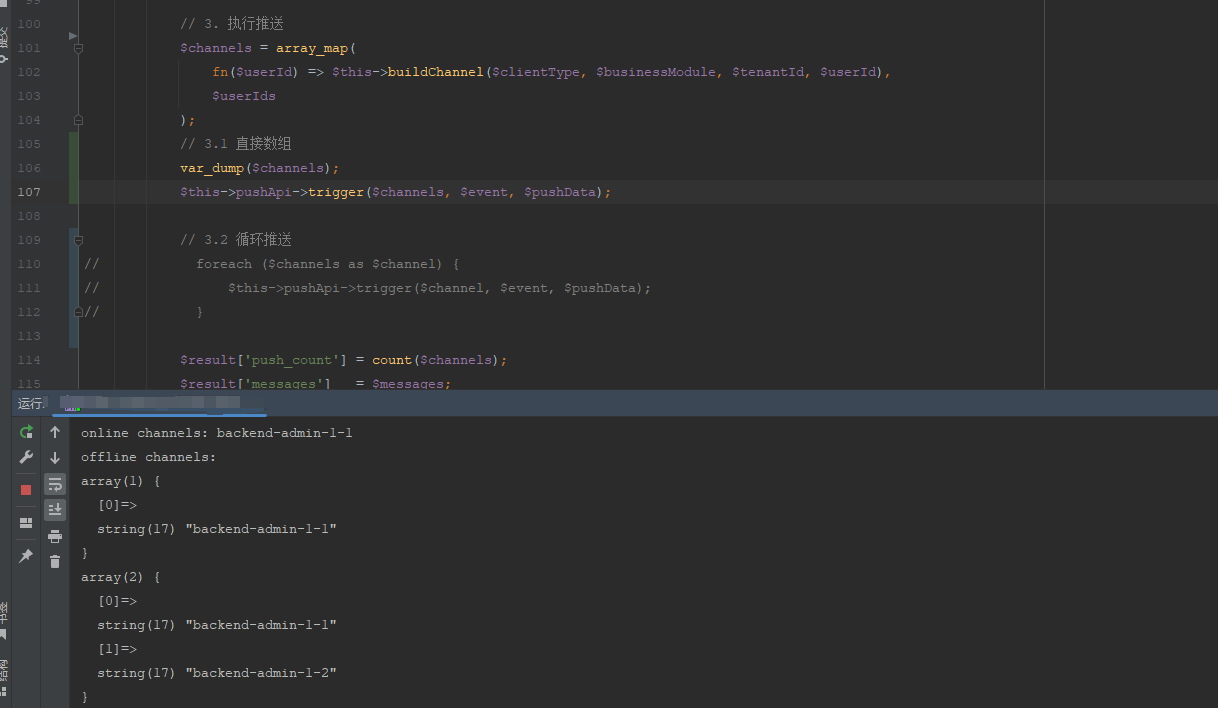Click $result['push_count'] on line 114
1218x708 pixels.
click(264, 360)
